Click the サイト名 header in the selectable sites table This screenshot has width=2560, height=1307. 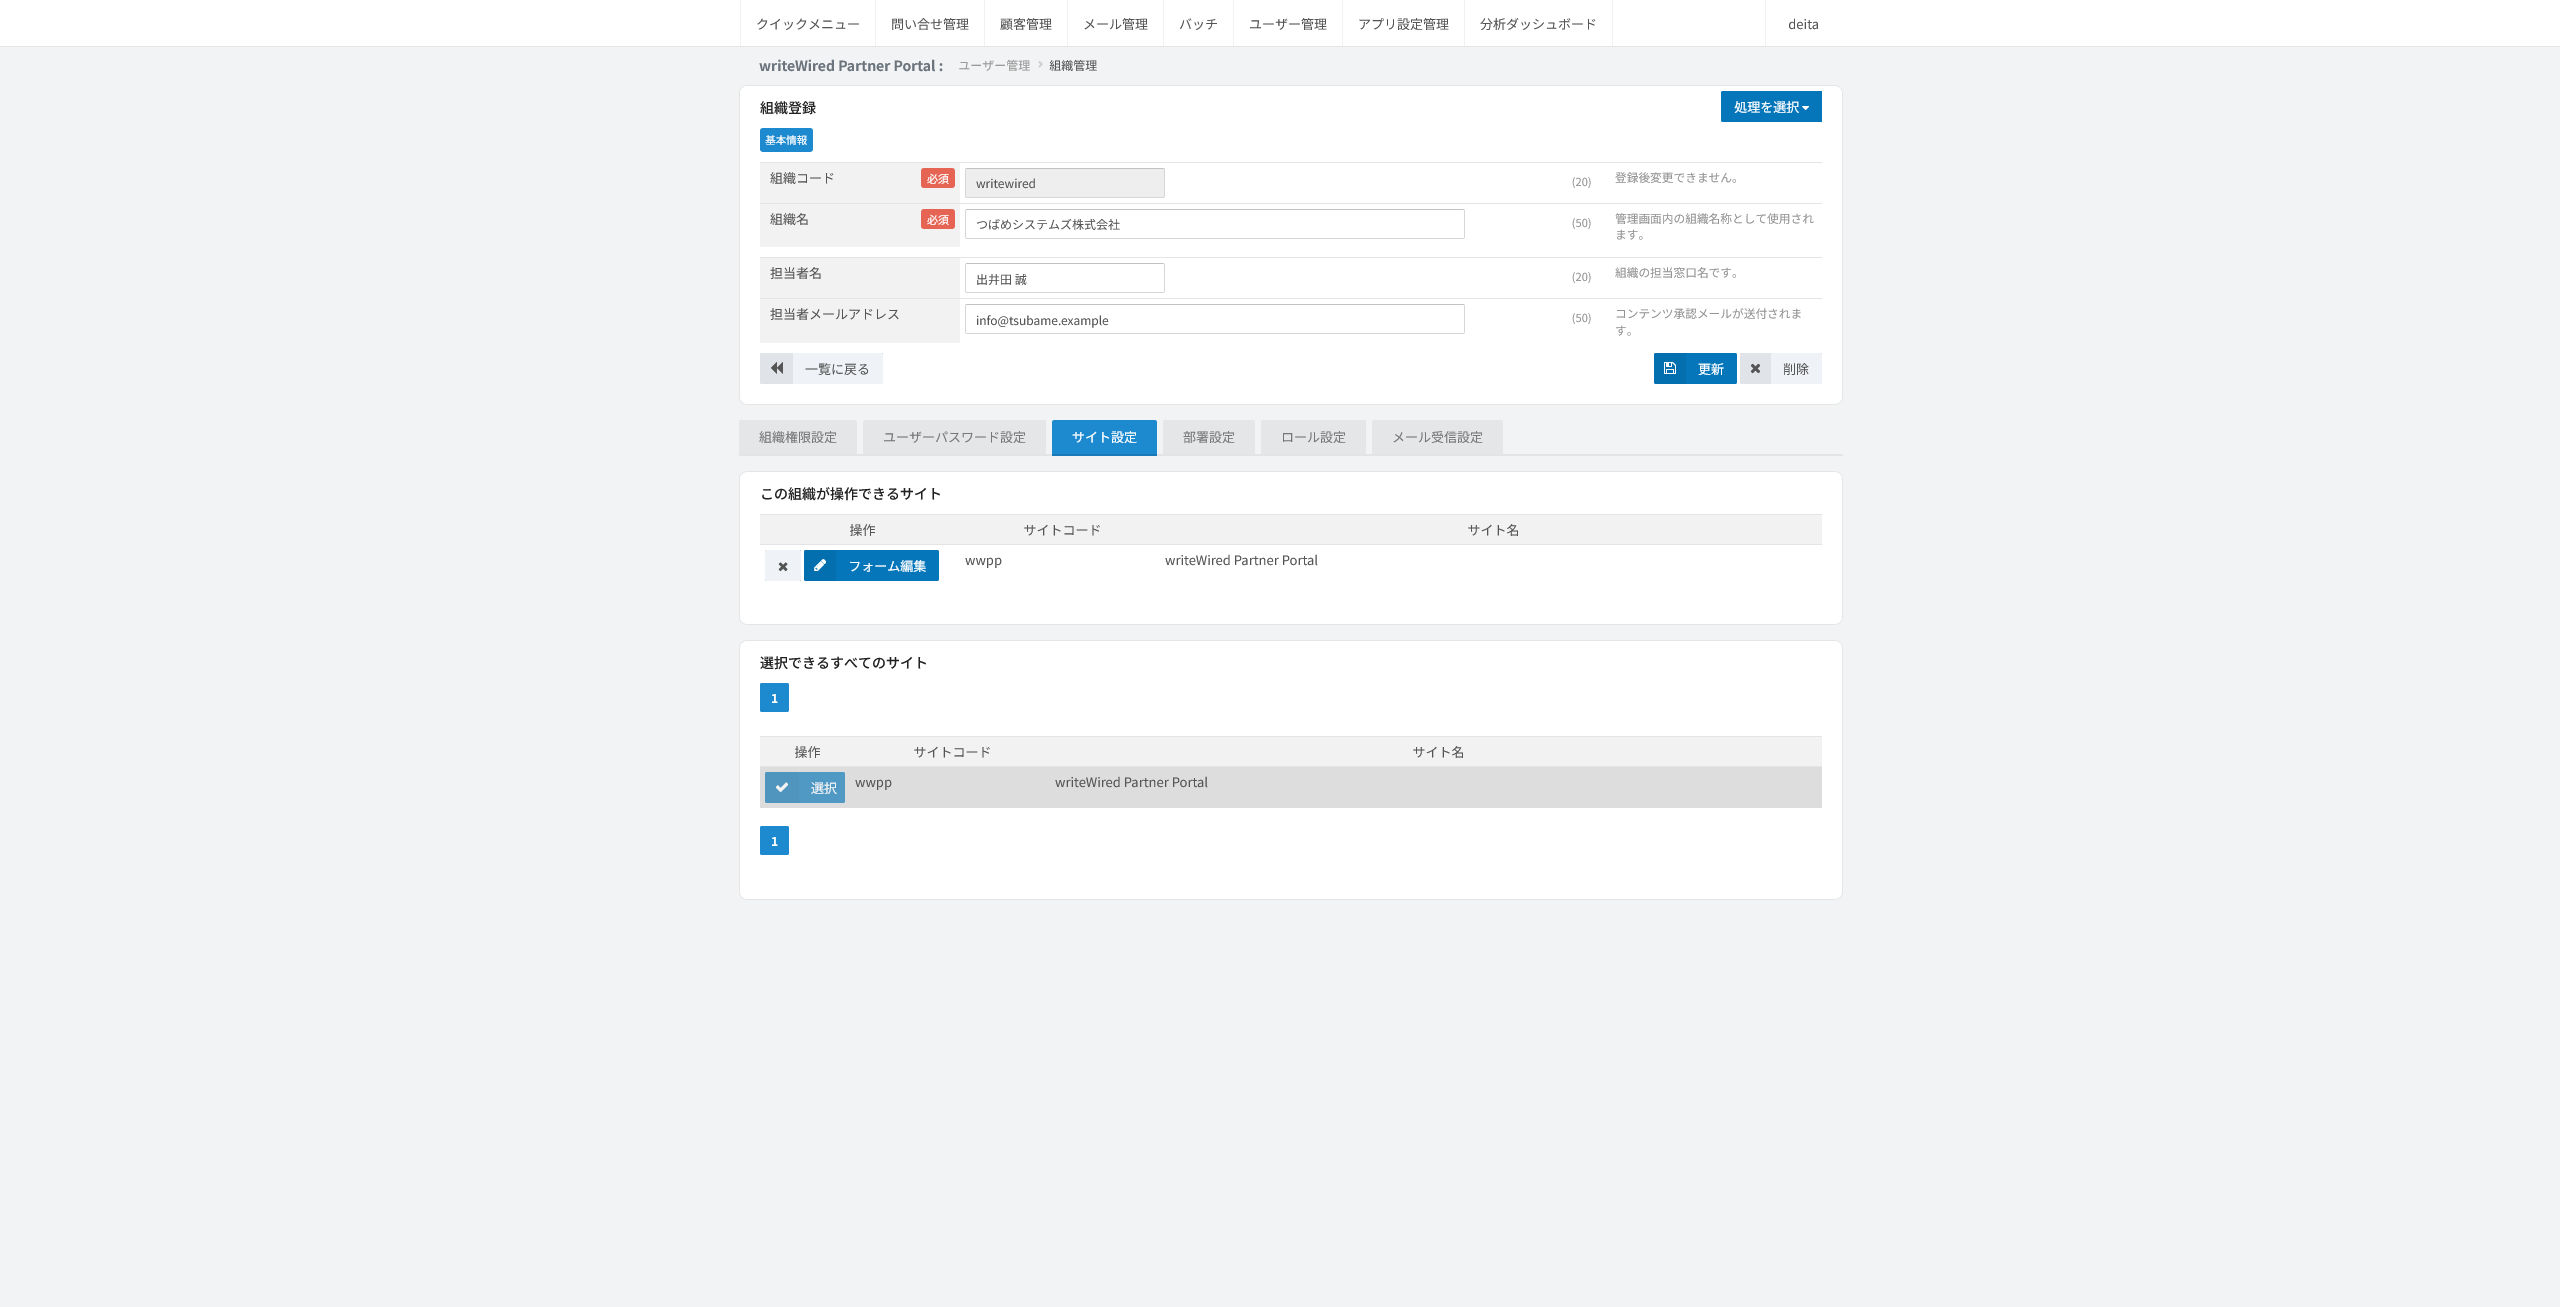click(1438, 752)
